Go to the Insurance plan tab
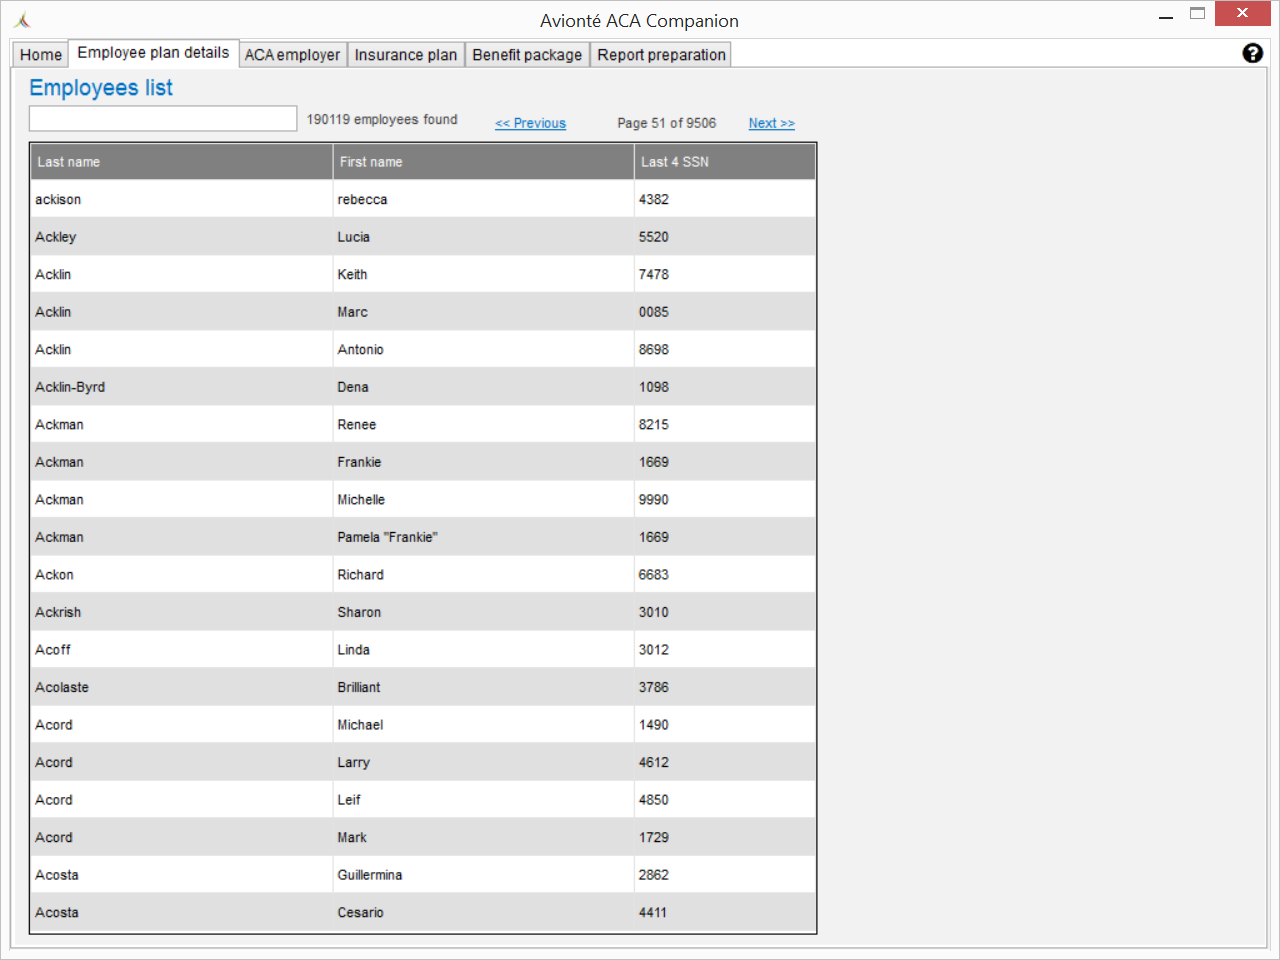This screenshot has height=960, width=1280. [x=405, y=55]
